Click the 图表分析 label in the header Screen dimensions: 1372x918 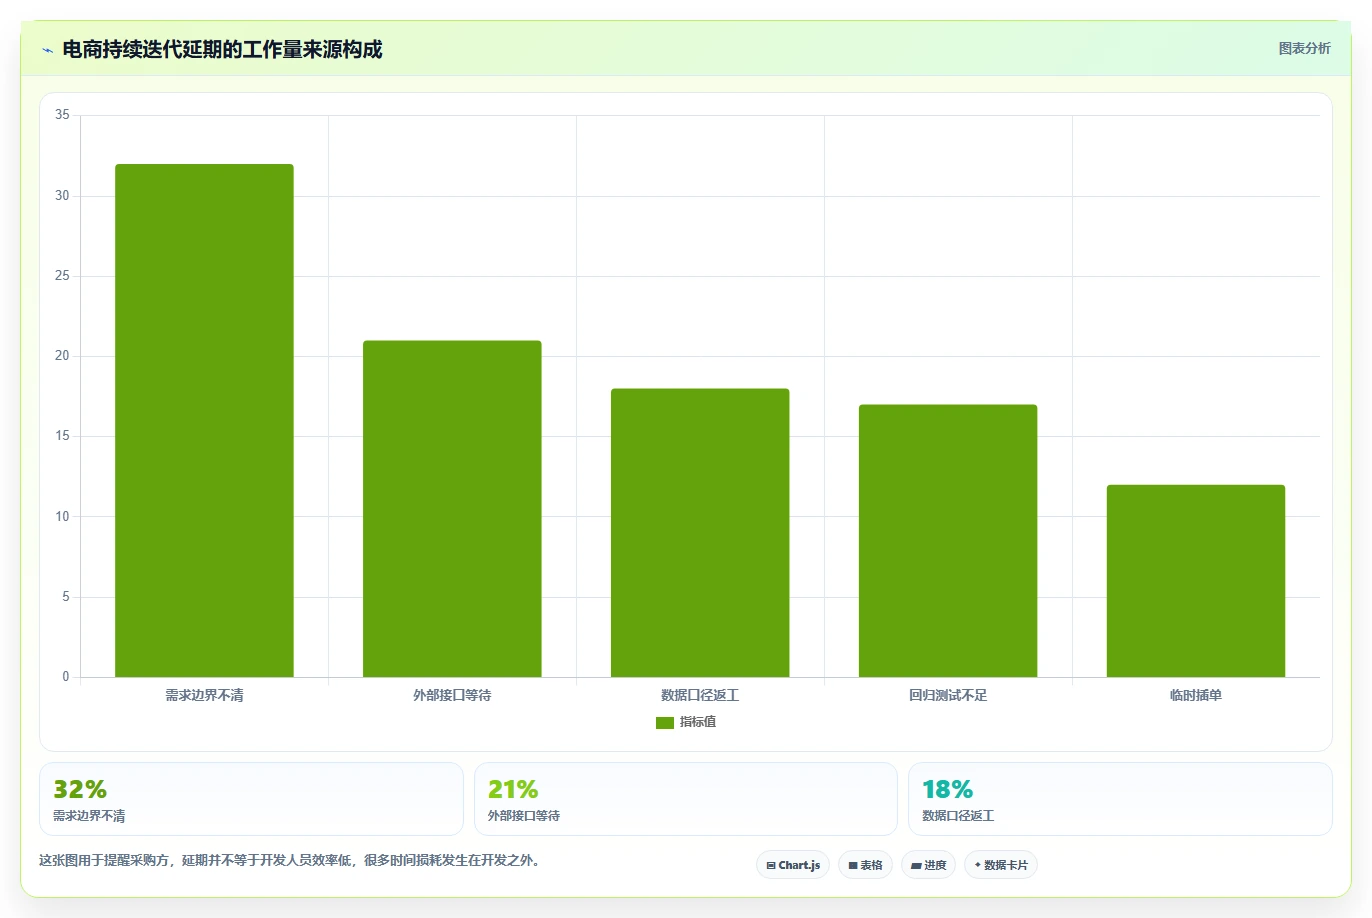click(x=1304, y=48)
